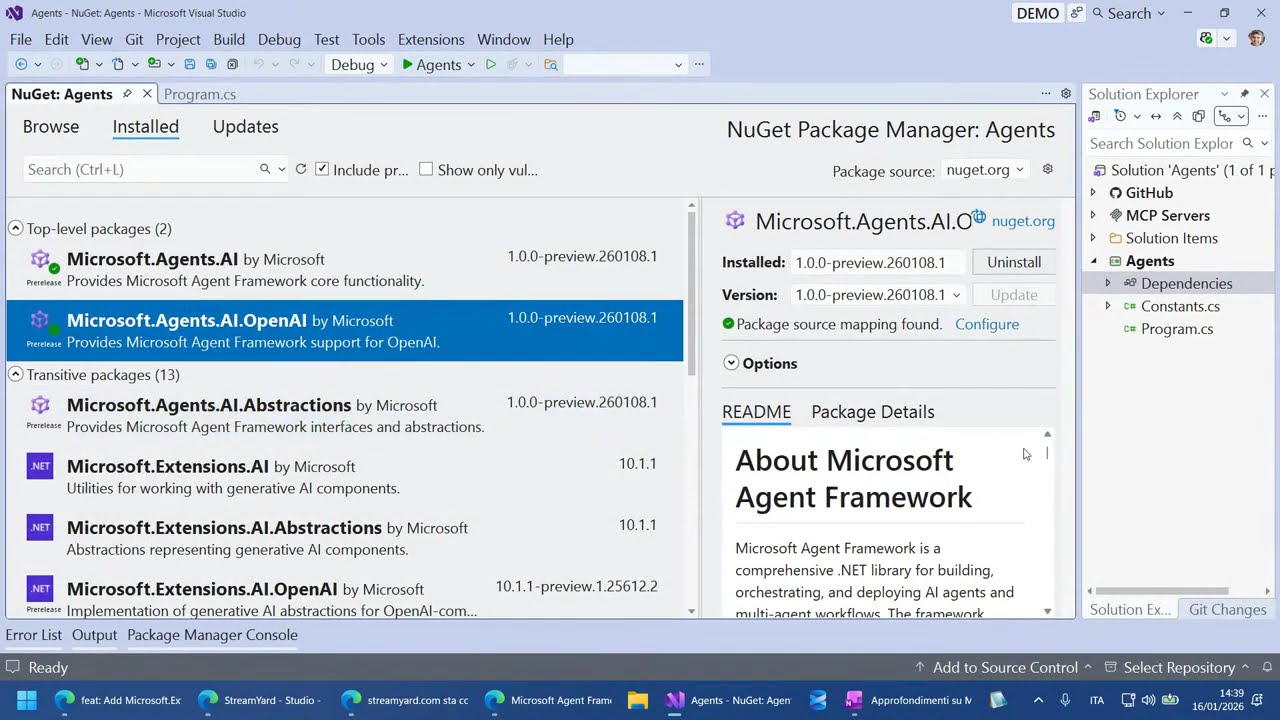The image size is (1280, 720).
Task: Click Select Repository in status bar
Action: click(1177, 667)
